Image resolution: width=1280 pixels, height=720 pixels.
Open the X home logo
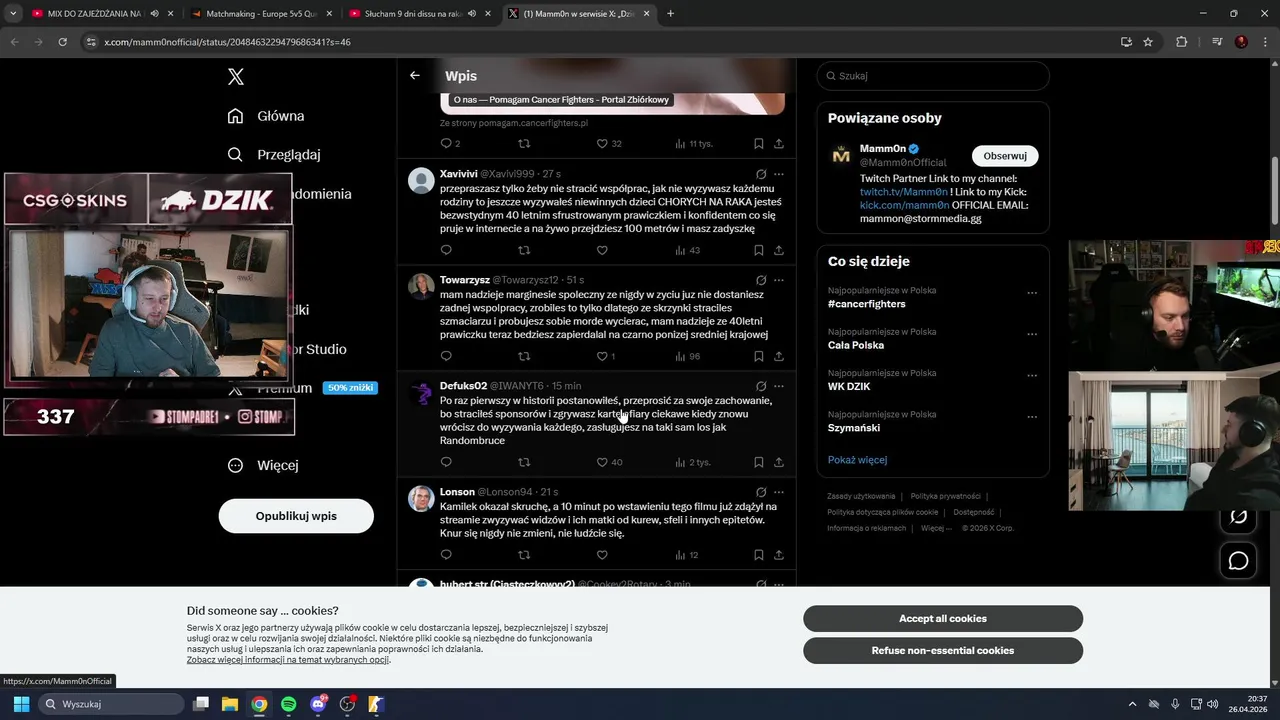(235, 77)
